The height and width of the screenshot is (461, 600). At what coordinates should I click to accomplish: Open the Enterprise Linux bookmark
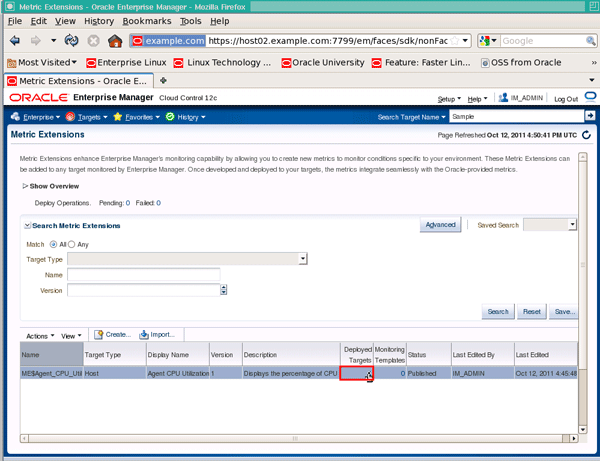(x=126, y=62)
